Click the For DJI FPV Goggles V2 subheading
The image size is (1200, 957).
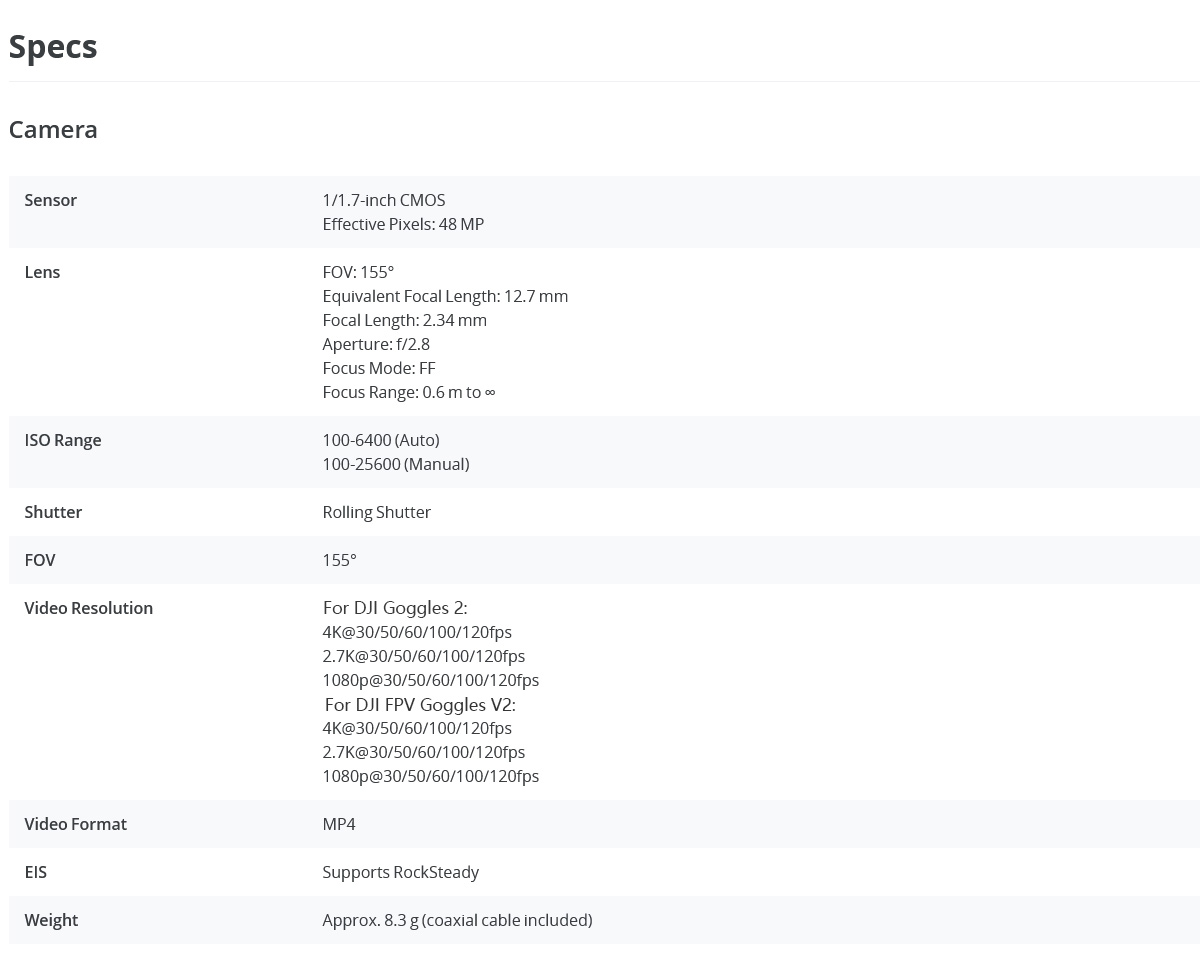coord(419,704)
